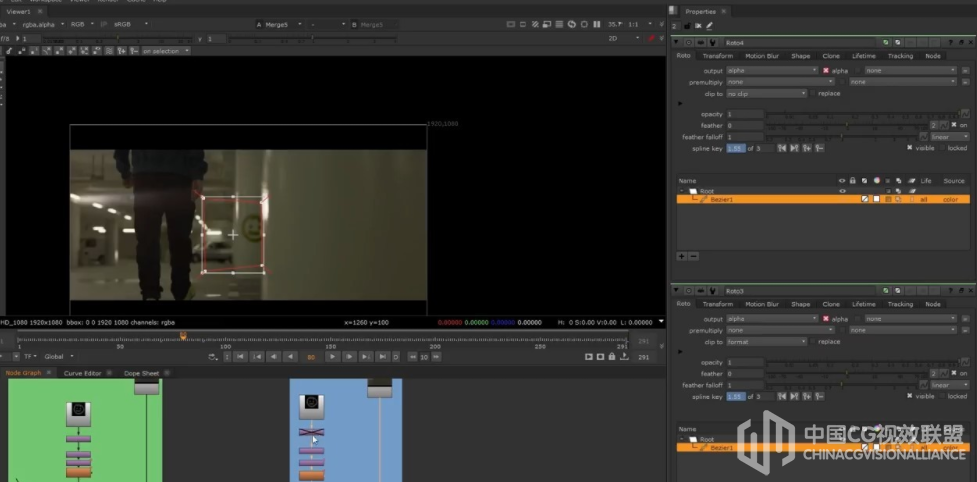Image resolution: width=977 pixels, height=482 pixels.
Task: Open opacity animation curve menu in Roto4
Action: [965, 114]
